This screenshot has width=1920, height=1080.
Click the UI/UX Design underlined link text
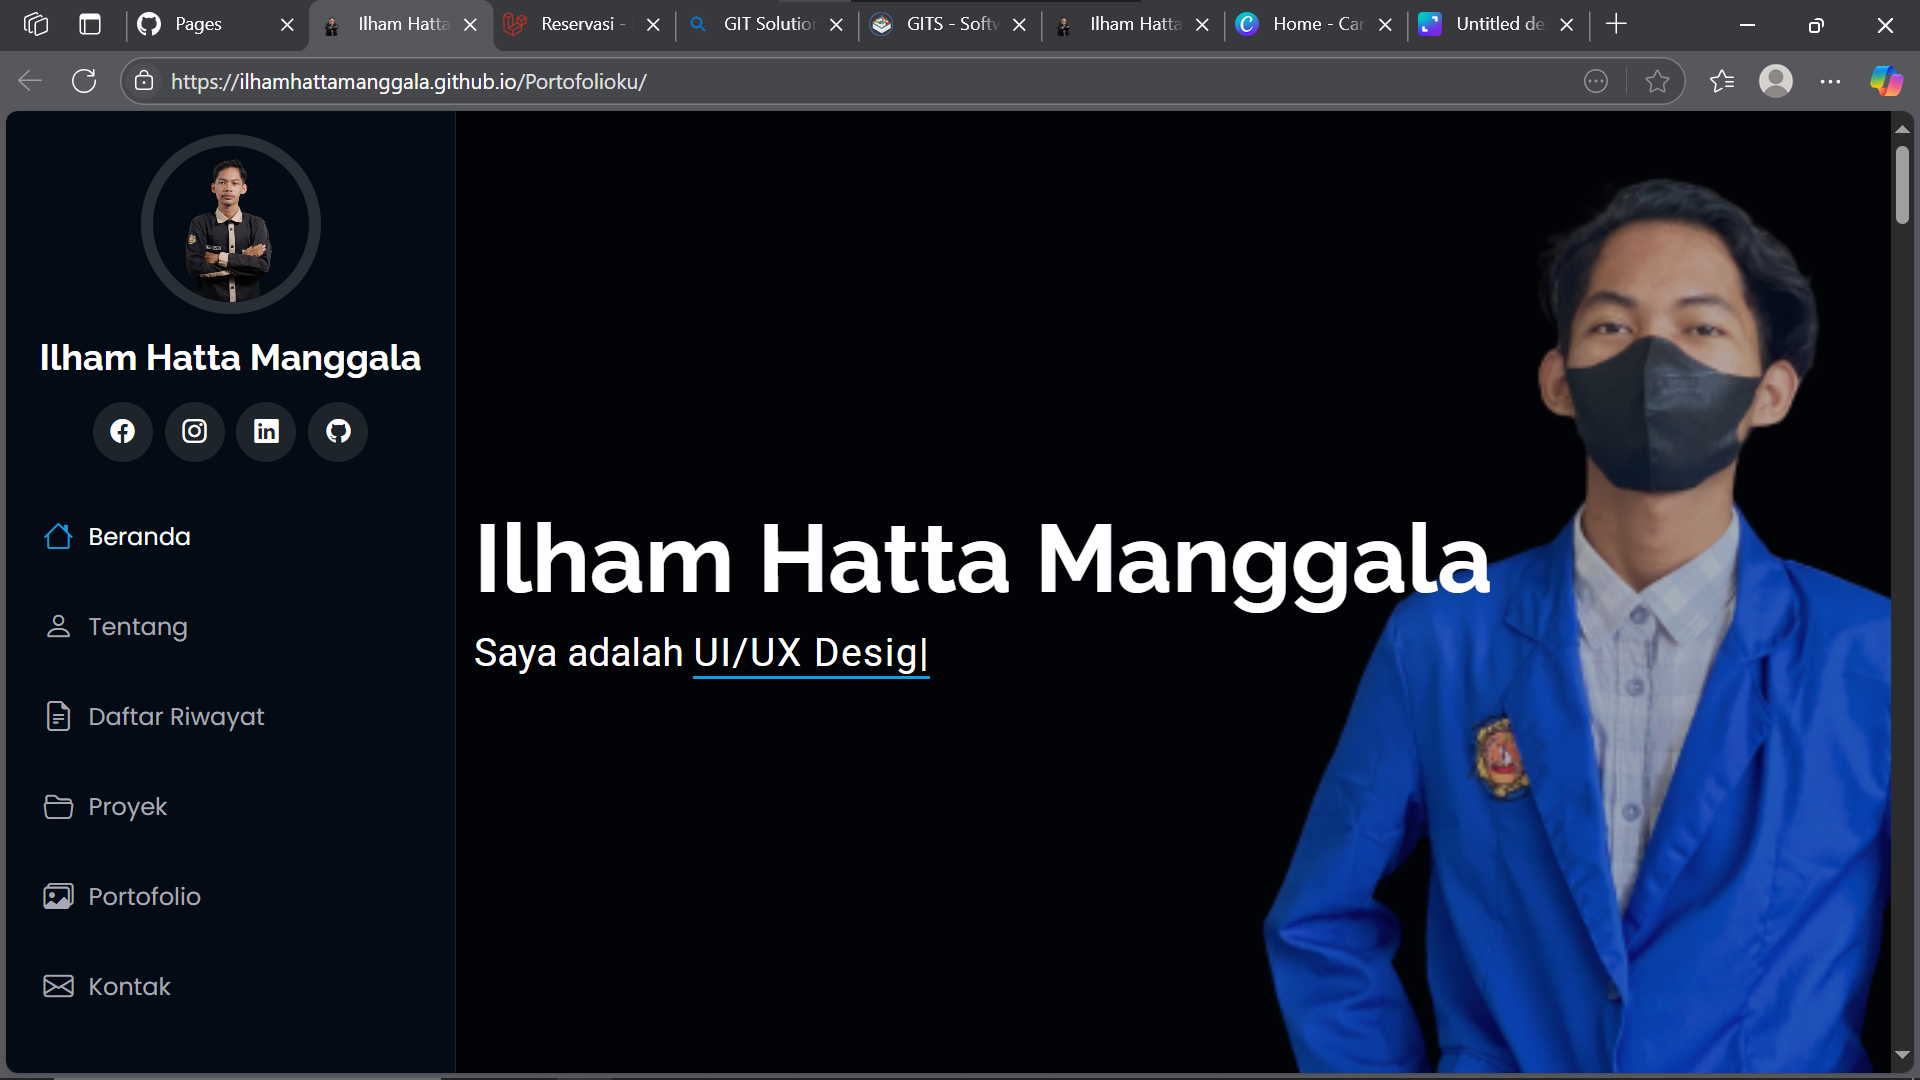[810, 652]
